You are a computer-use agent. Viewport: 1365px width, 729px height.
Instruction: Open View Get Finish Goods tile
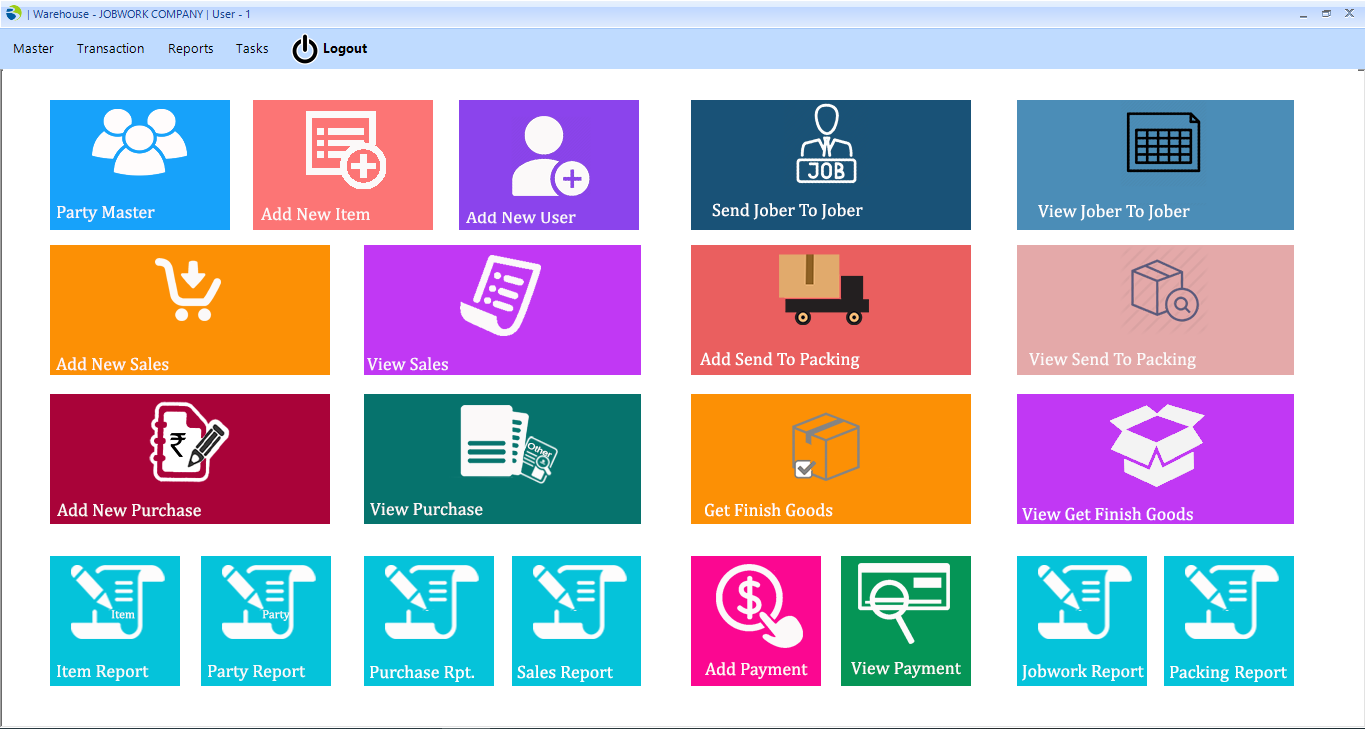pos(1155,459)
